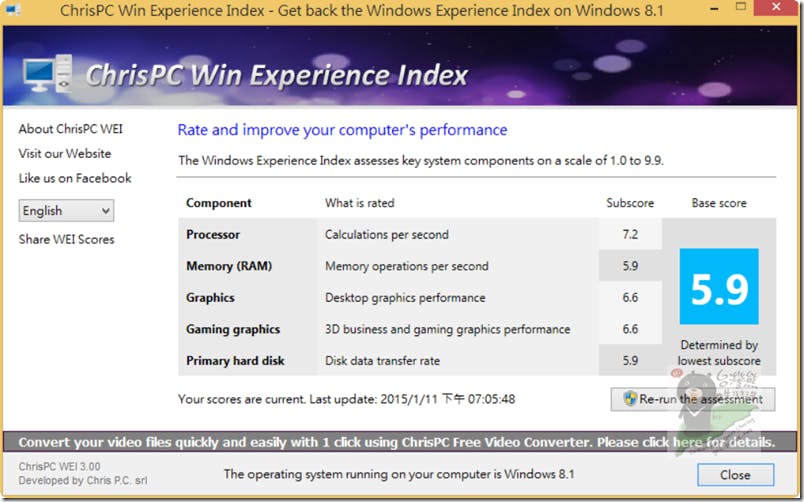Click the Gaming graphics subscore 6.6

click(x=630, y=329)
